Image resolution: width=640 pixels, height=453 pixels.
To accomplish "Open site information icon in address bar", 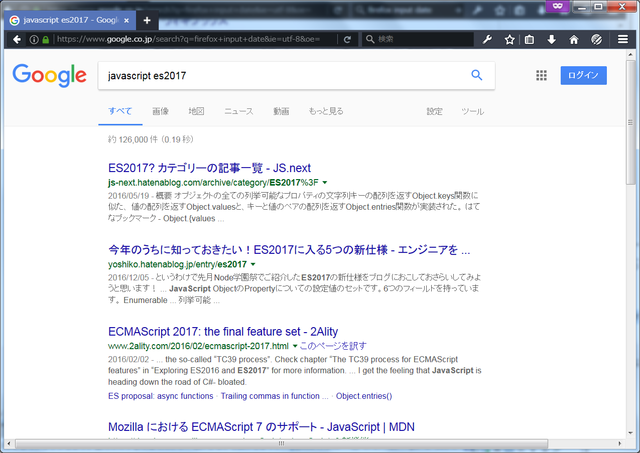I will (x=34, y=40).
